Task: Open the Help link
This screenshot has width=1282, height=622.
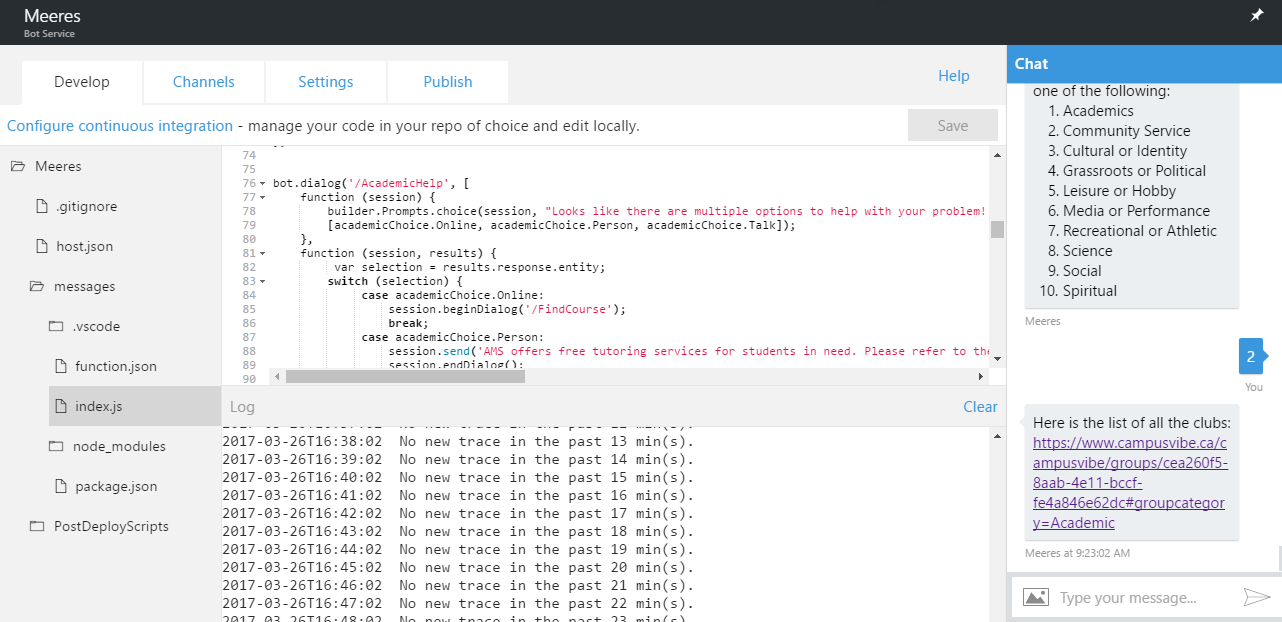Action: [954, 76]
